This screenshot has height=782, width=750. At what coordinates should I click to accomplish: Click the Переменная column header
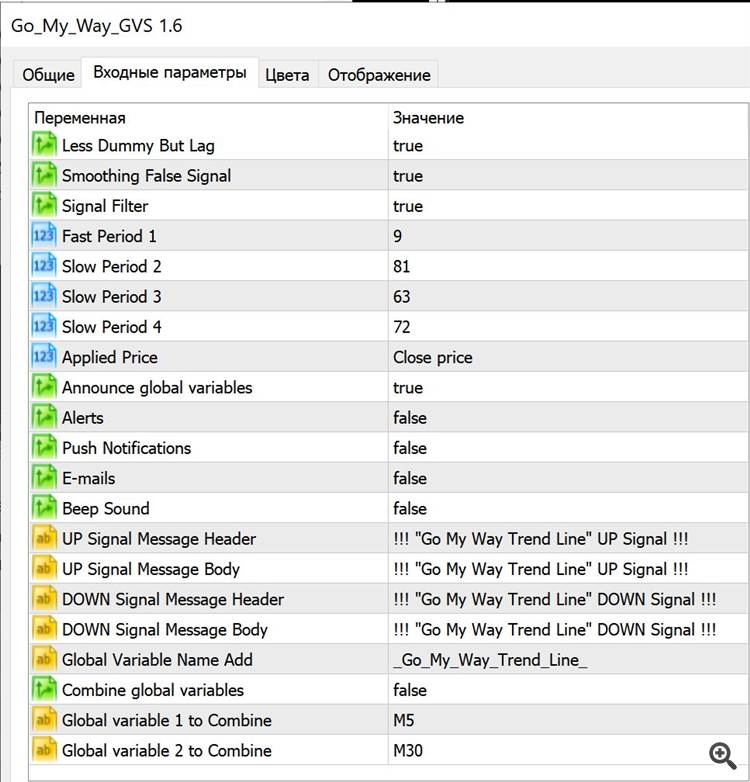(80, 118)
